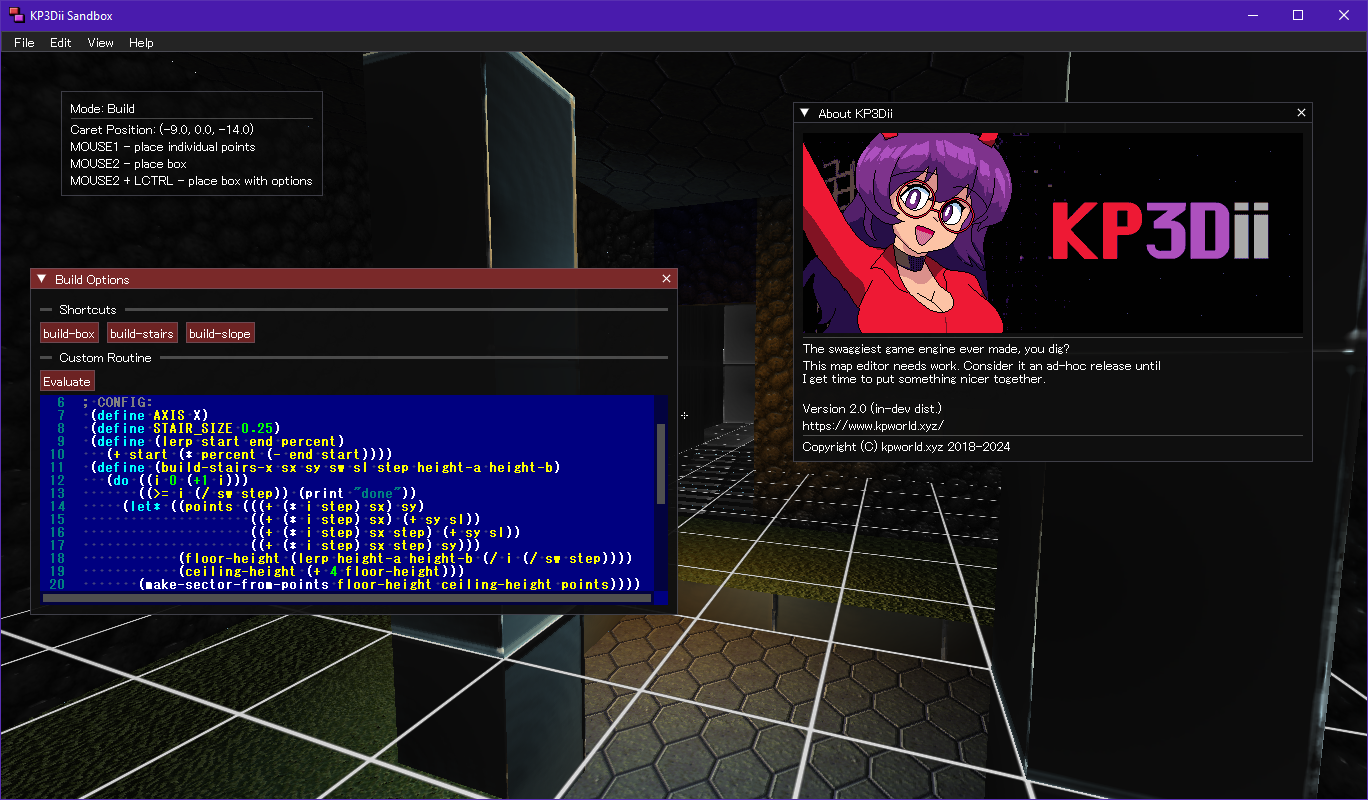Close the Build Options panel
This screenshot has height=800, width=1368.
pos(667,279)
